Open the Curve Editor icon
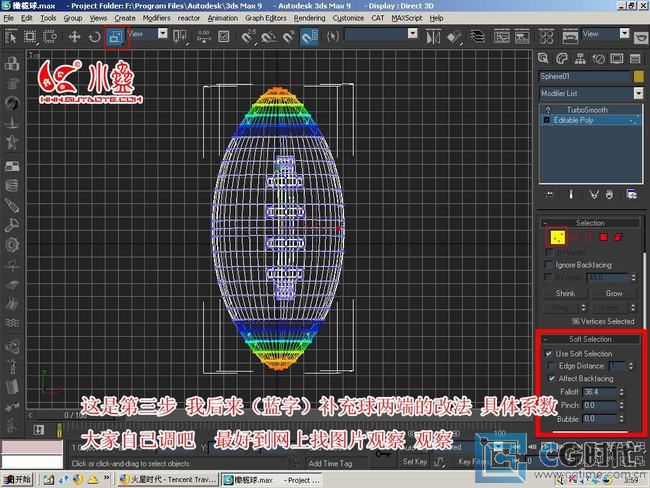 point(502,37)
